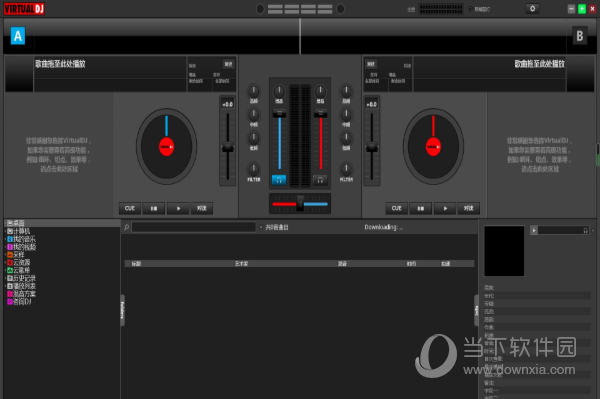
Task: Click the left deck turntable platter
Action: [x=166, y=147]
